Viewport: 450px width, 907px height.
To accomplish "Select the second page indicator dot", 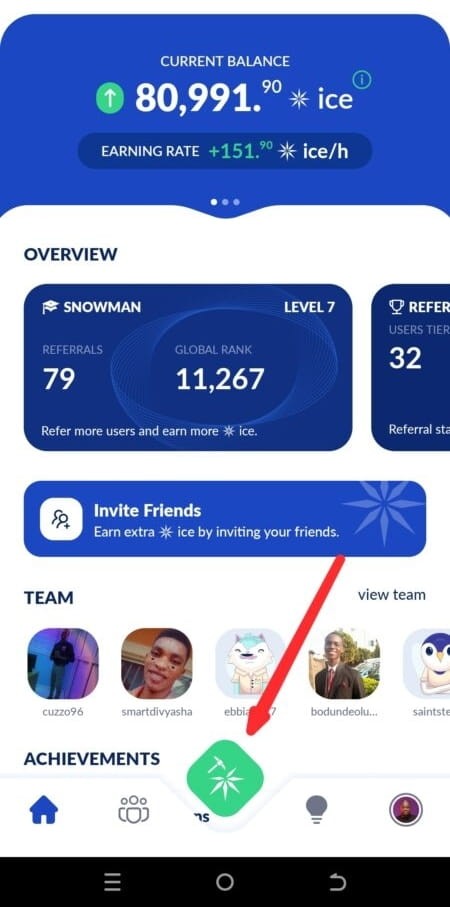I will (x=225, y=202).
